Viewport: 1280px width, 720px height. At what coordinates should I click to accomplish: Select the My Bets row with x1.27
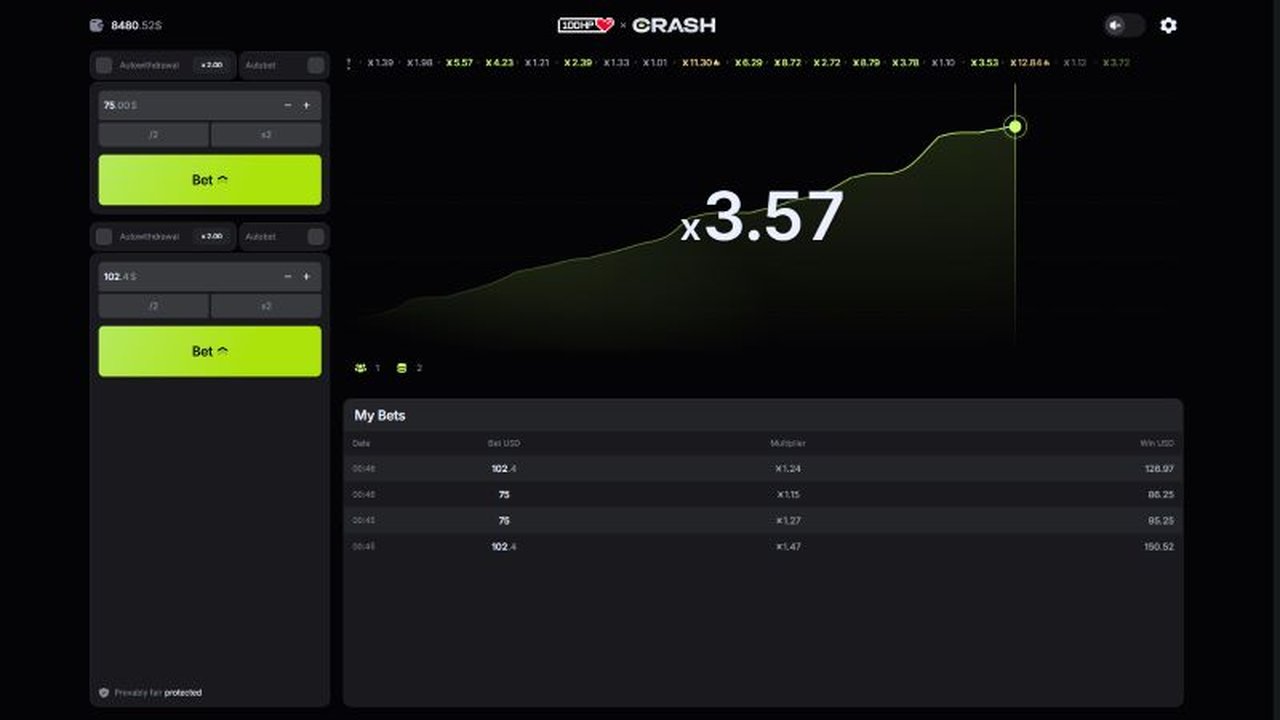(x=763, y=520)
